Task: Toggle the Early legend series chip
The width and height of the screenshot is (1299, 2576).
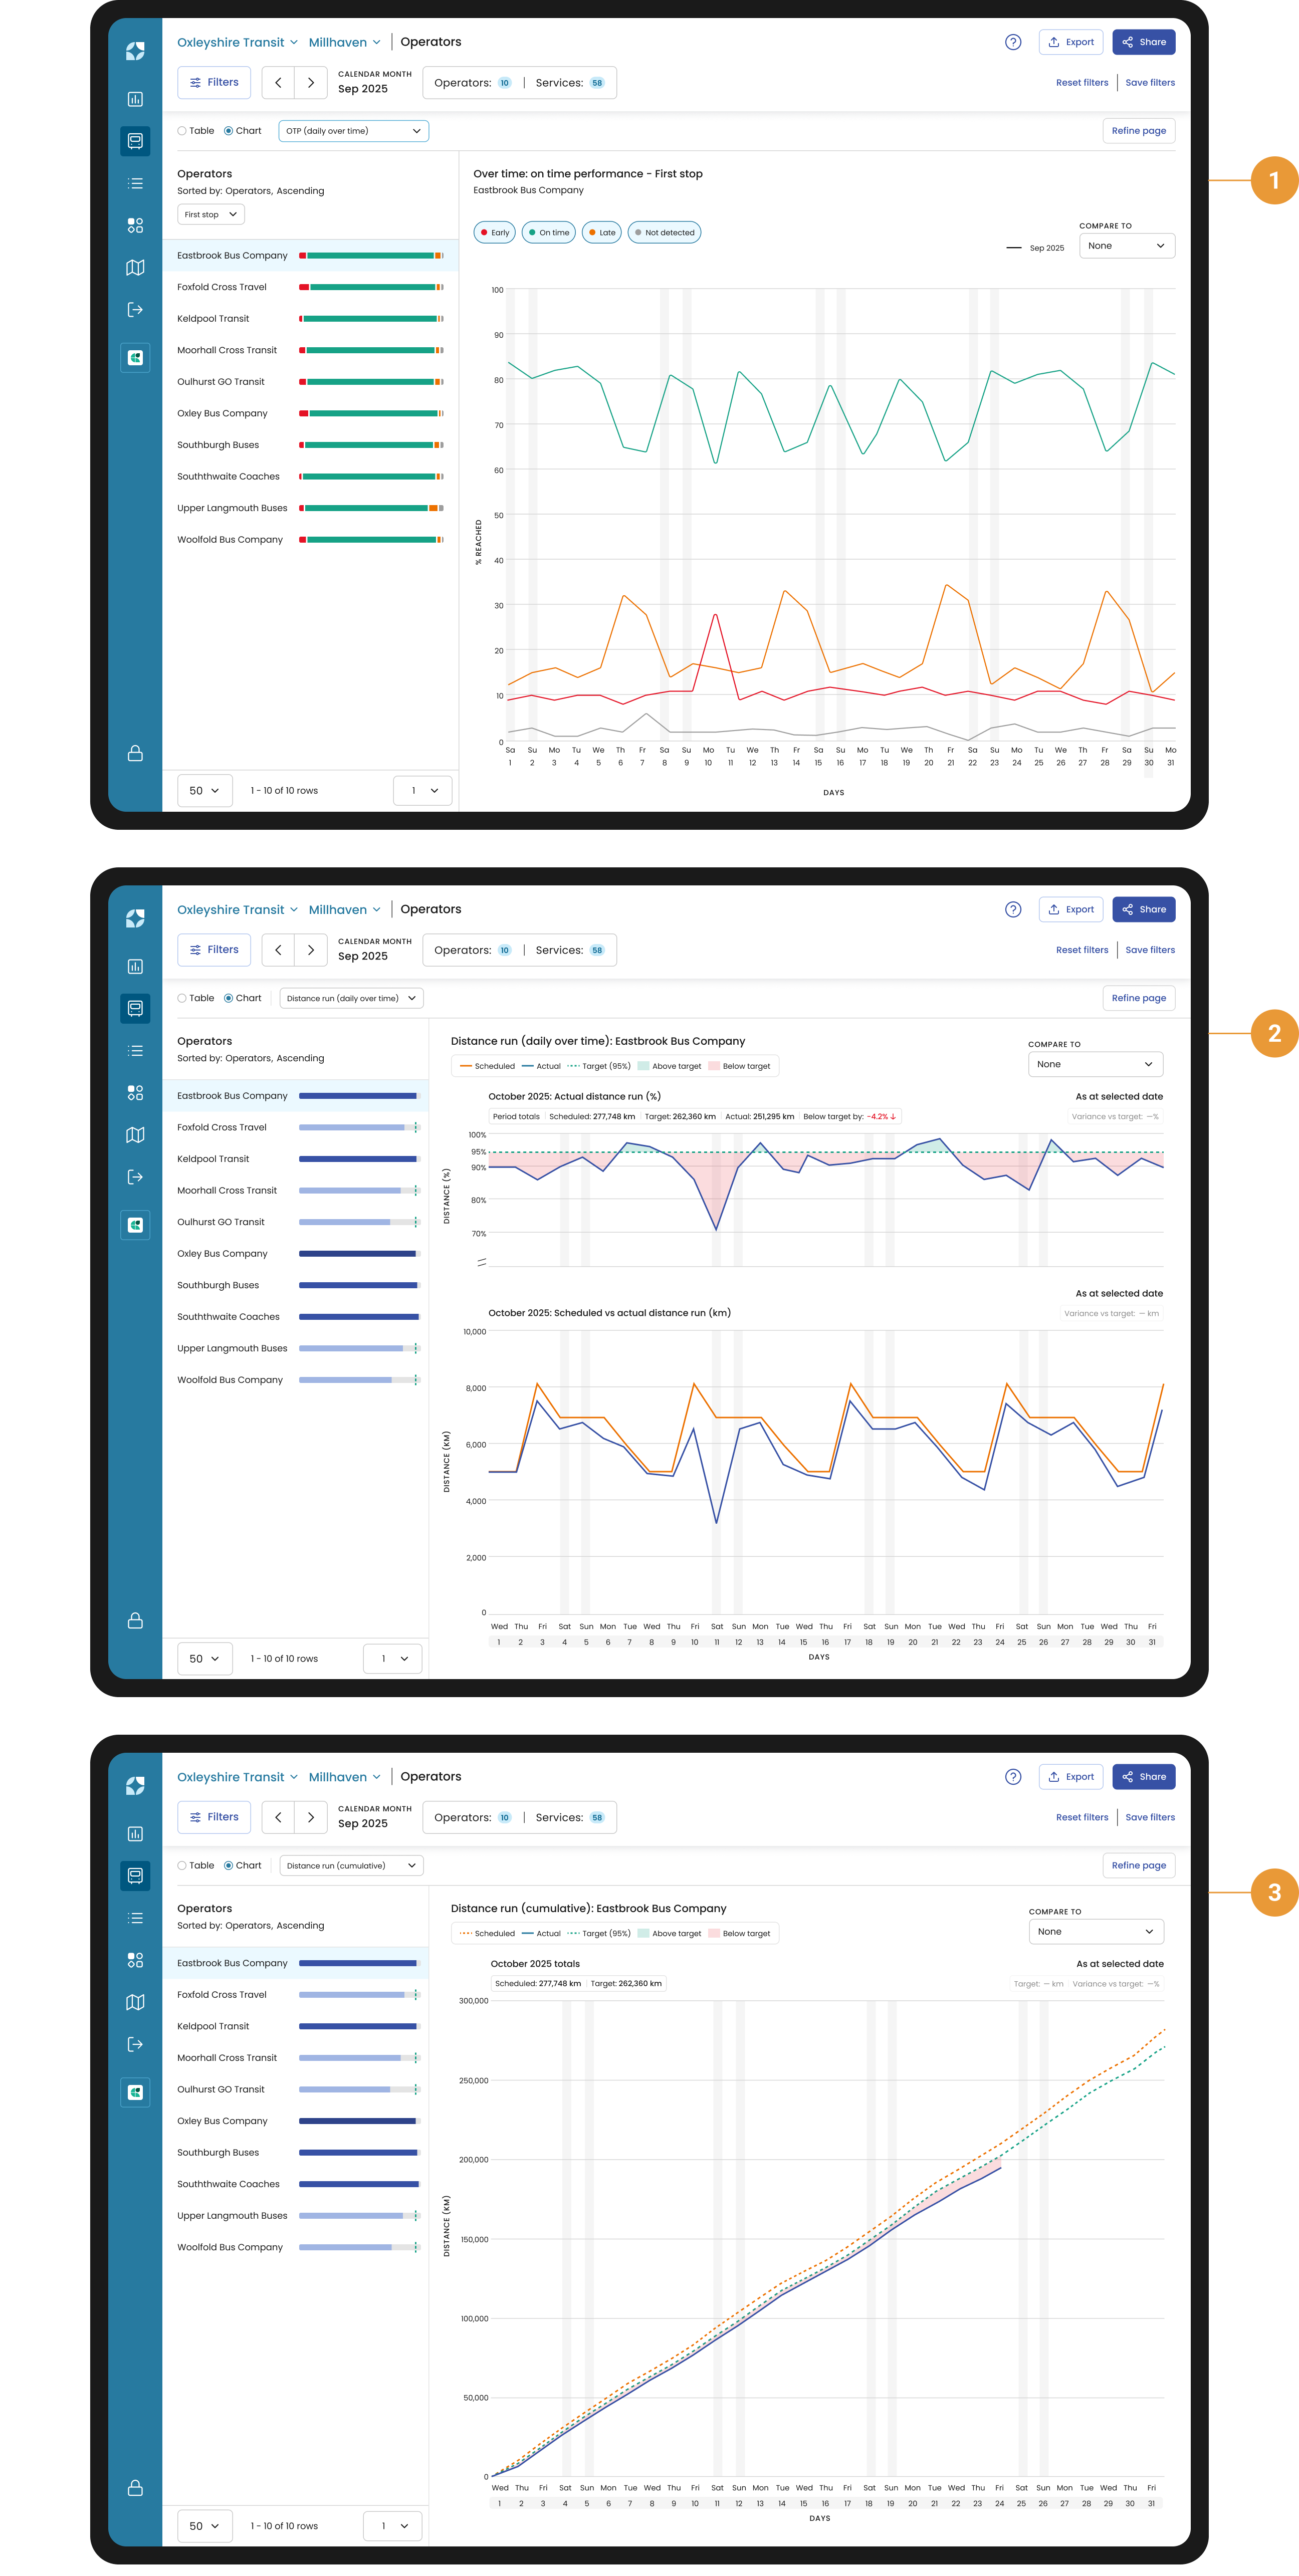Action: click(494, 233)
